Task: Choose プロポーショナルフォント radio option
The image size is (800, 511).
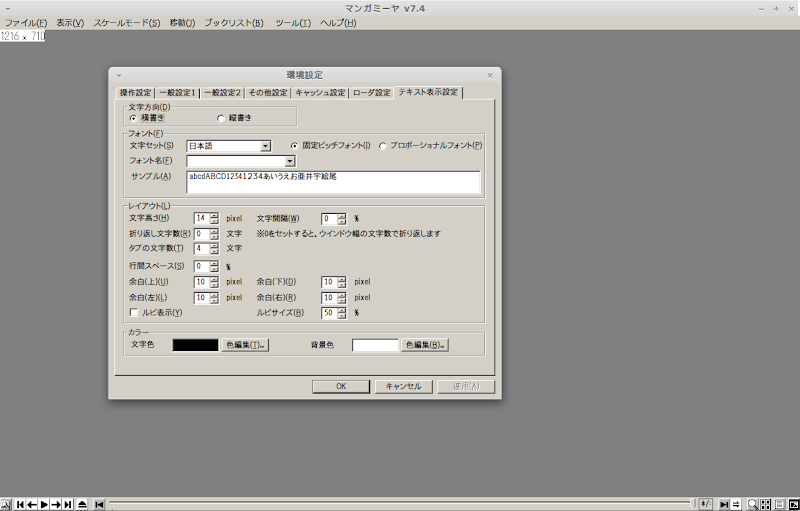Action: (x=383, y=146)
